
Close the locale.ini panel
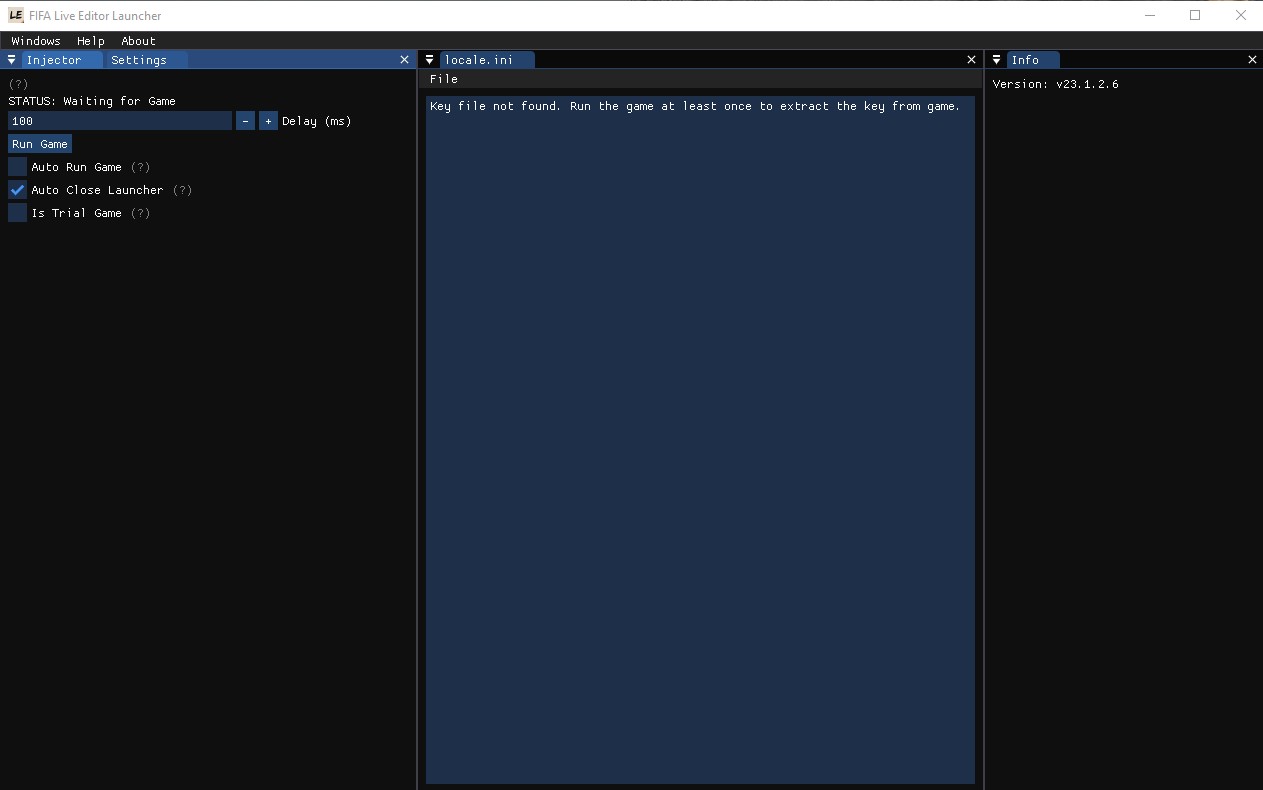point(971,60)
